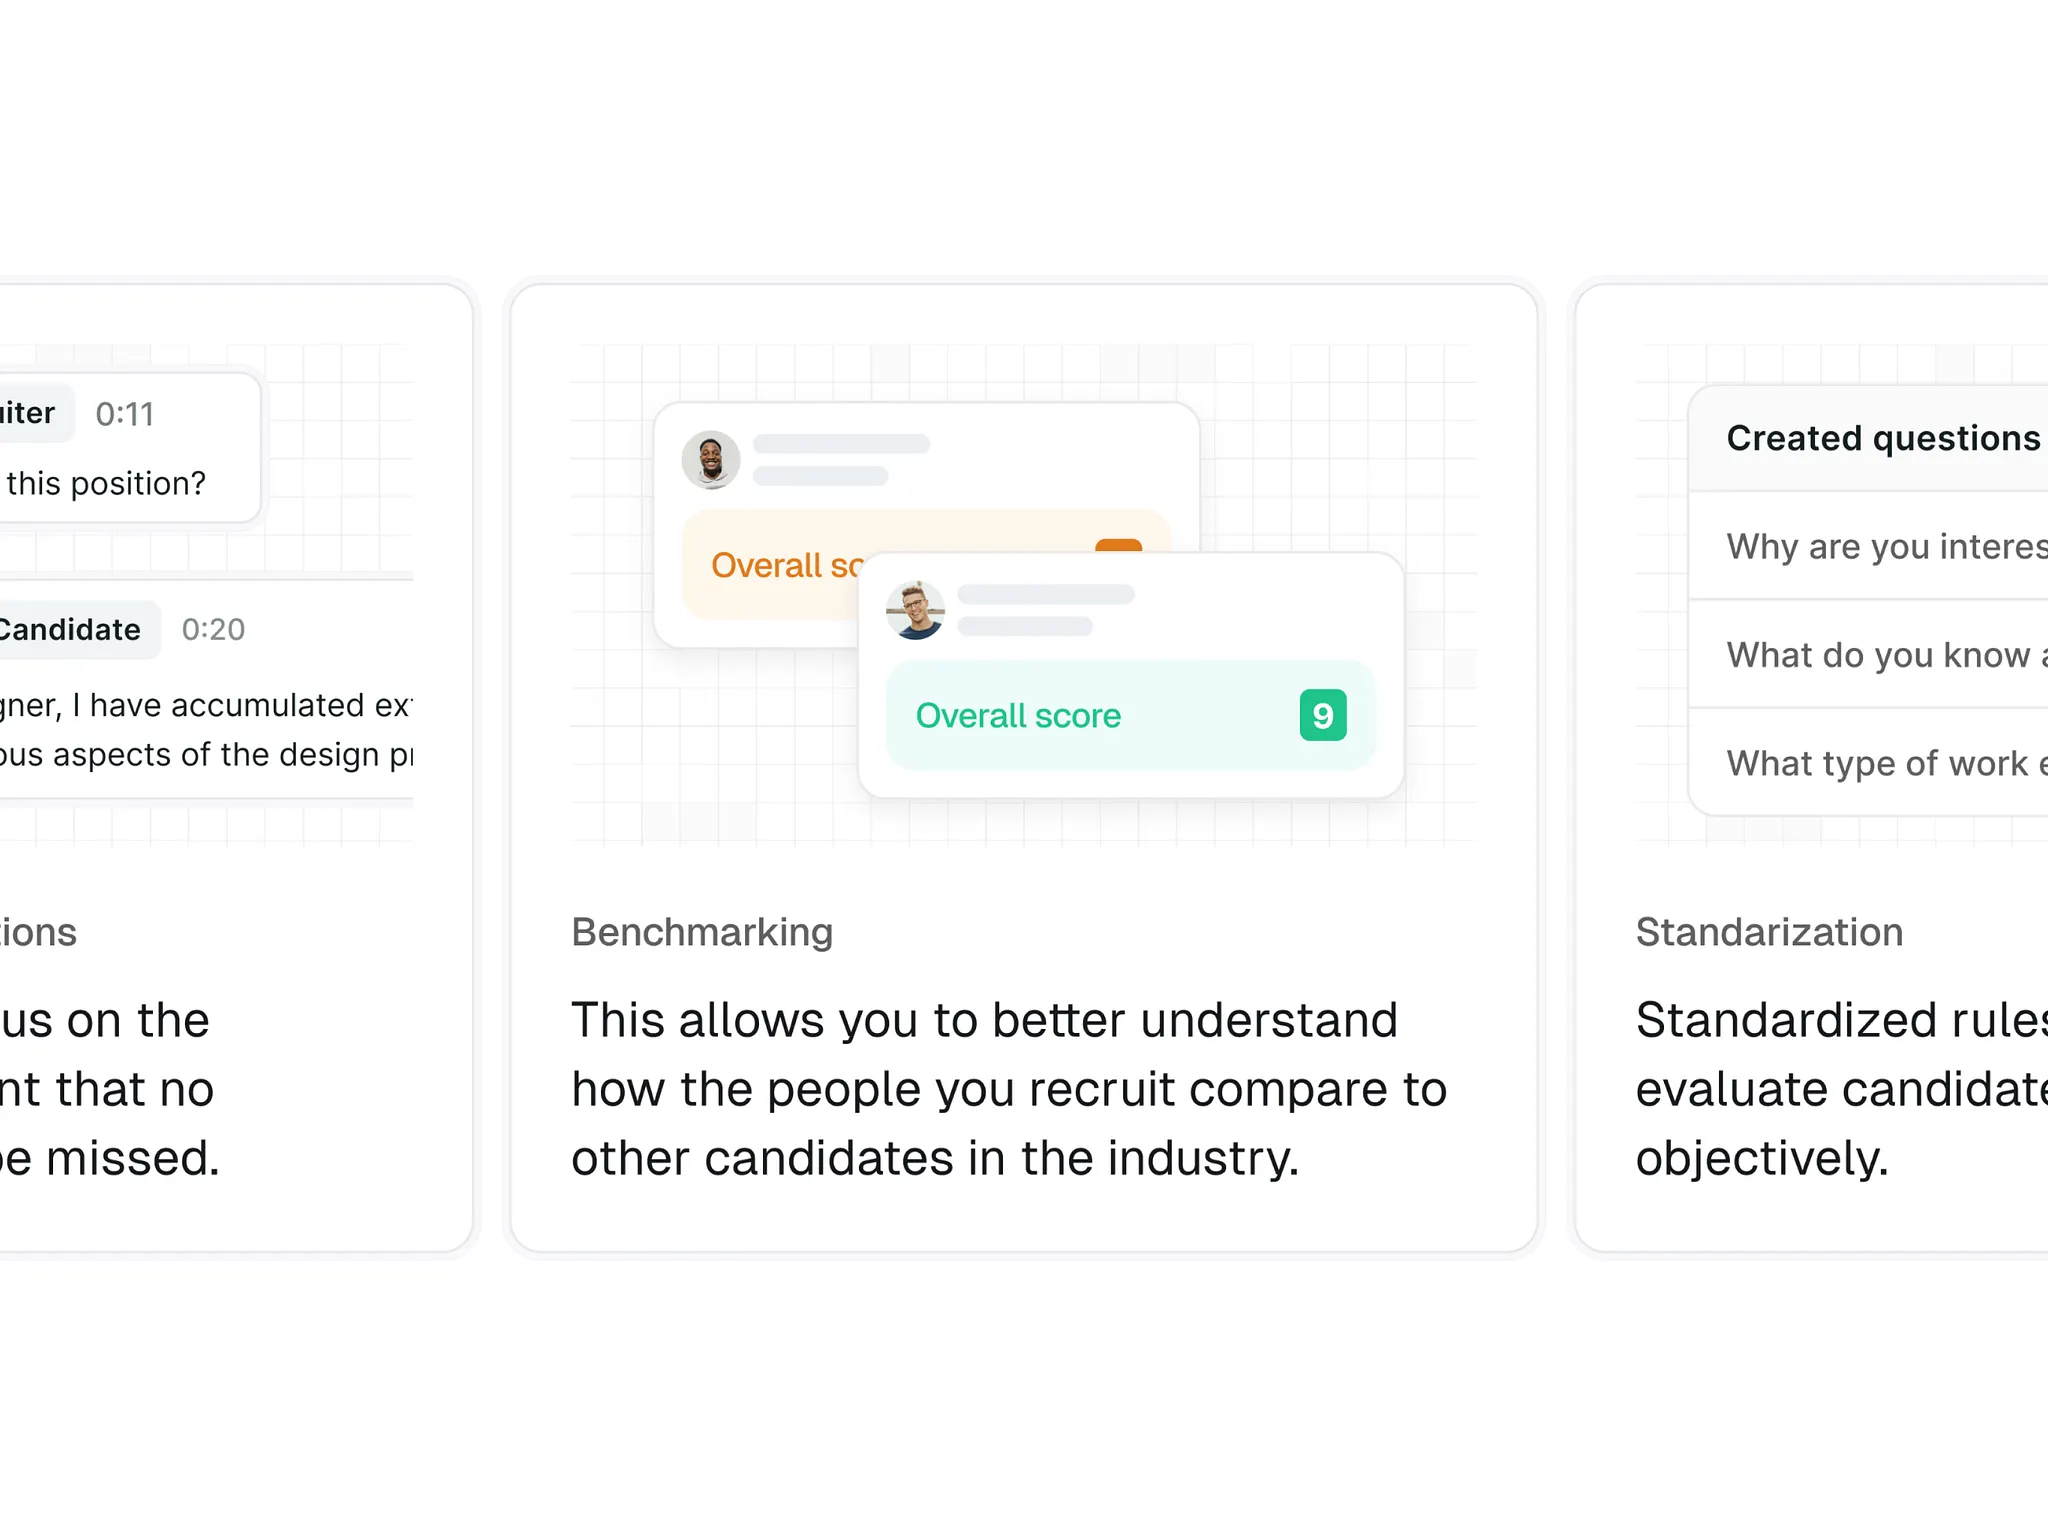
Task: Click the orange score badge
Action: [x=1118, y=546]
